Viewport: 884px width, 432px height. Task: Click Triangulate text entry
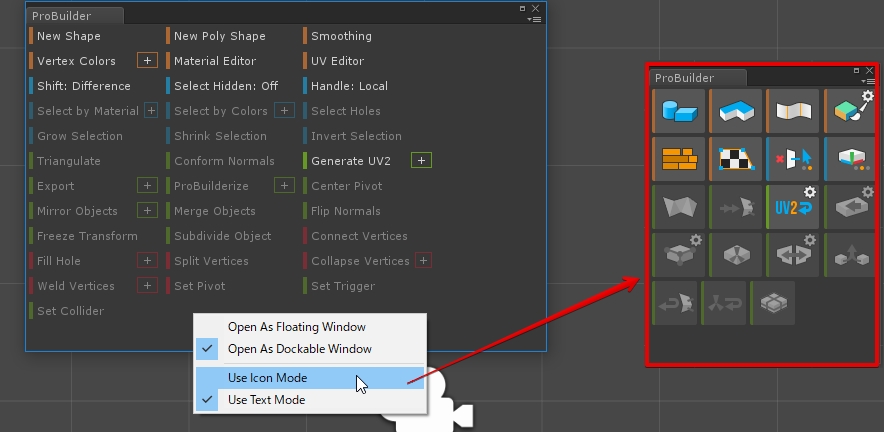68,161
